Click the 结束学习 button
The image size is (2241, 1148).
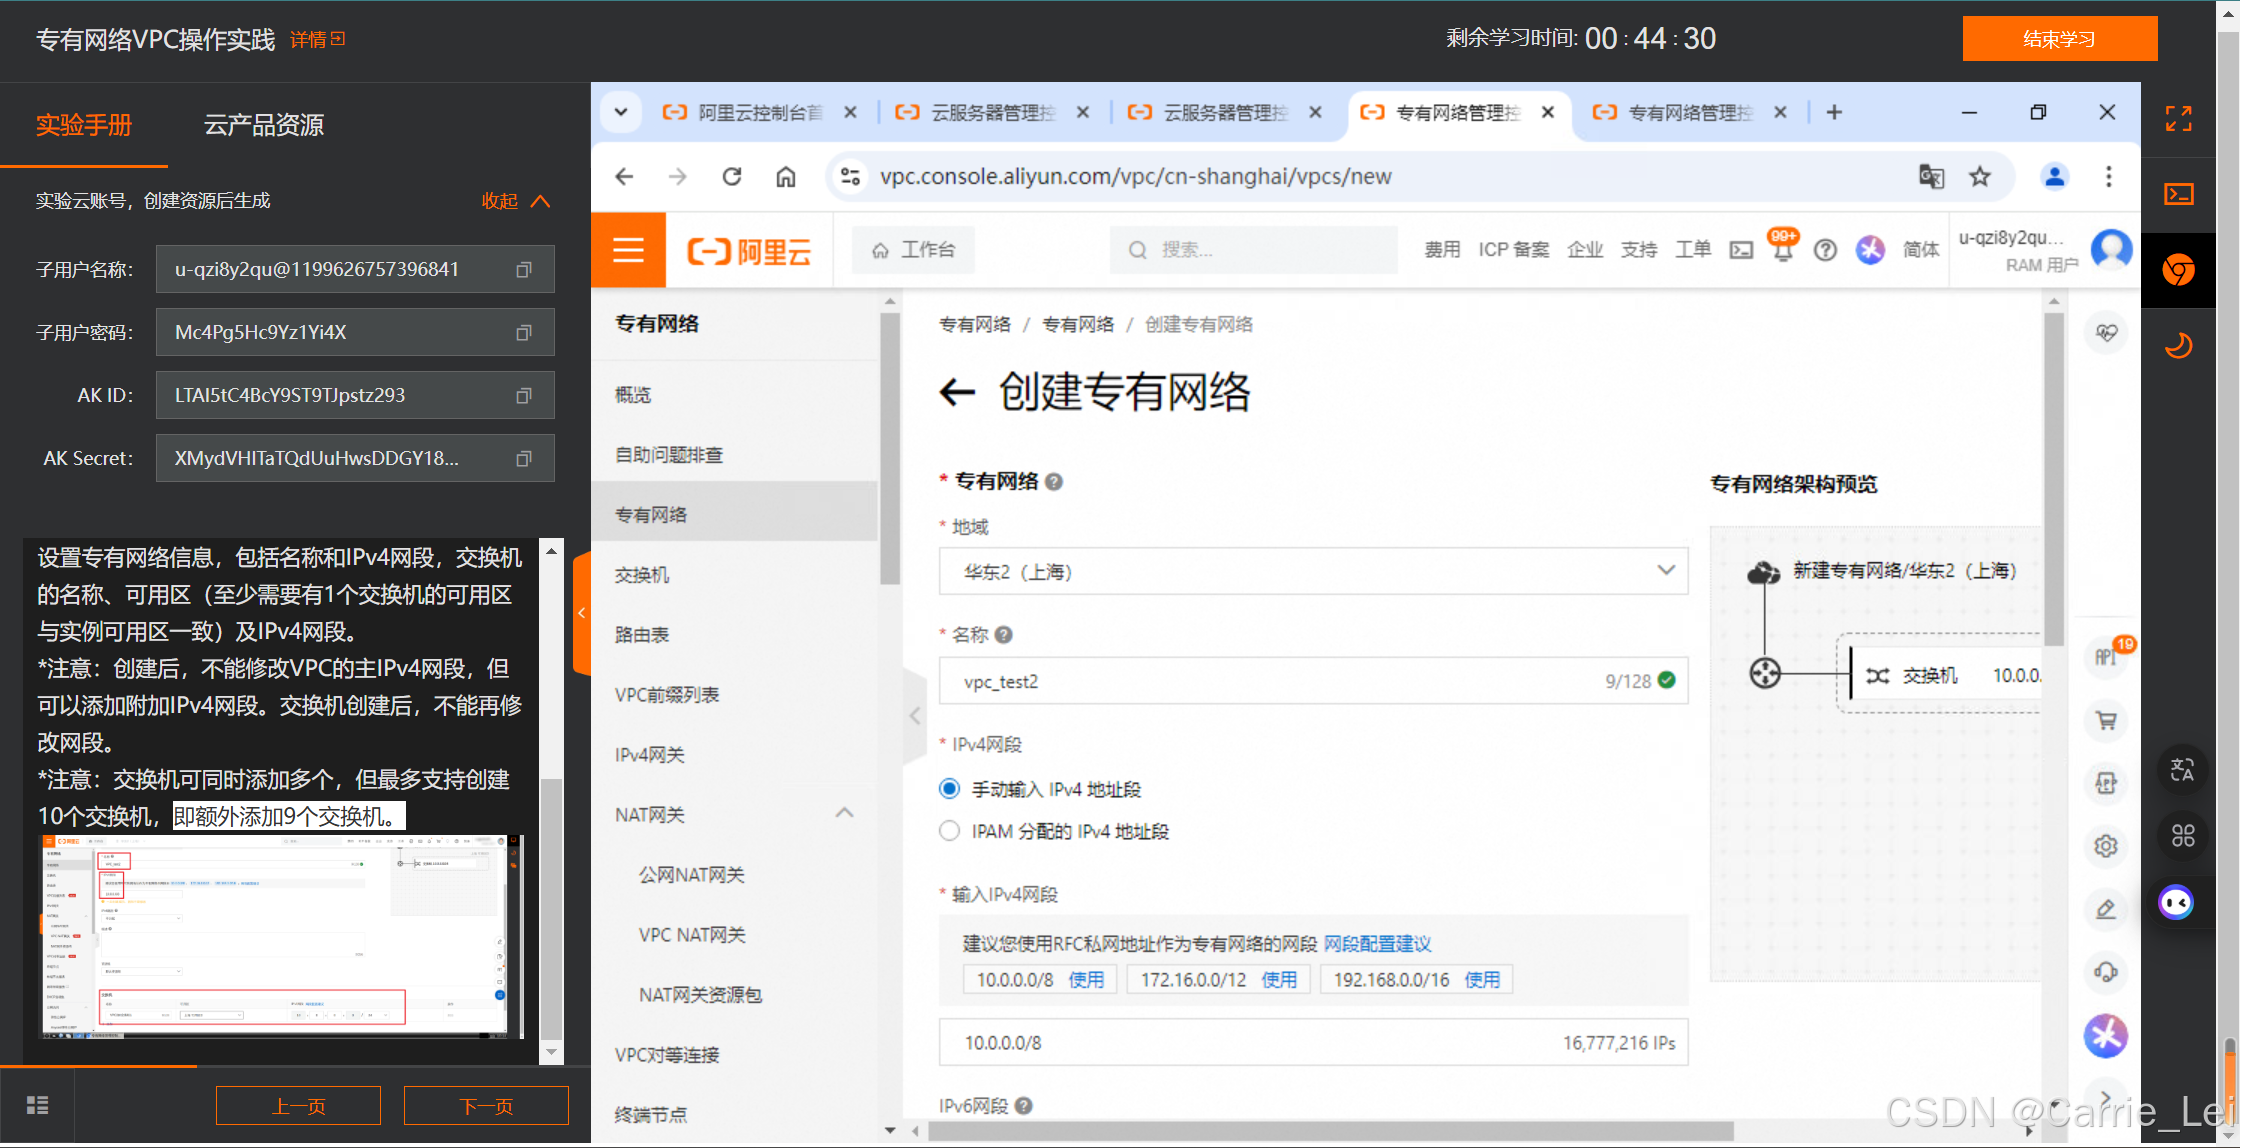(2059, 39)
